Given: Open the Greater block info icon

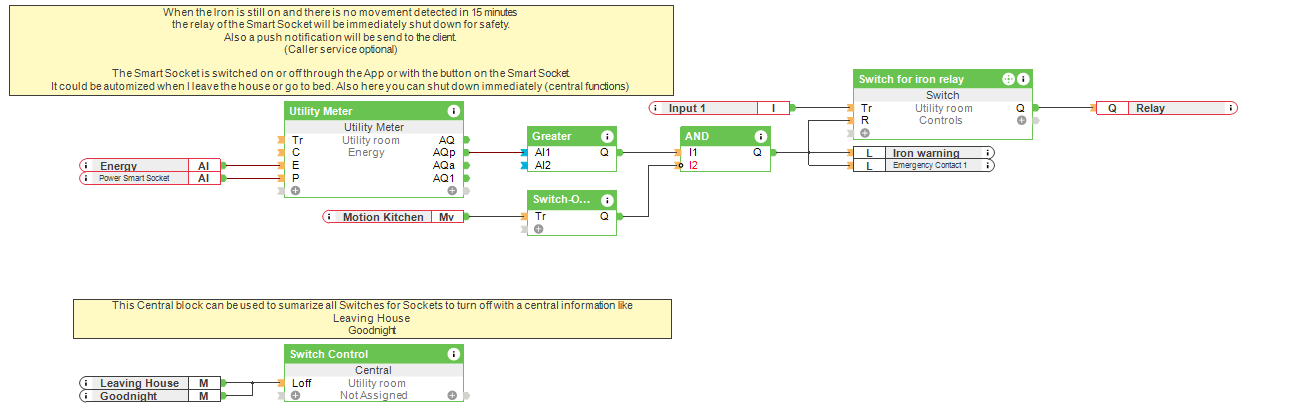Looking at the screenshot, I should [x=606, y=136].
